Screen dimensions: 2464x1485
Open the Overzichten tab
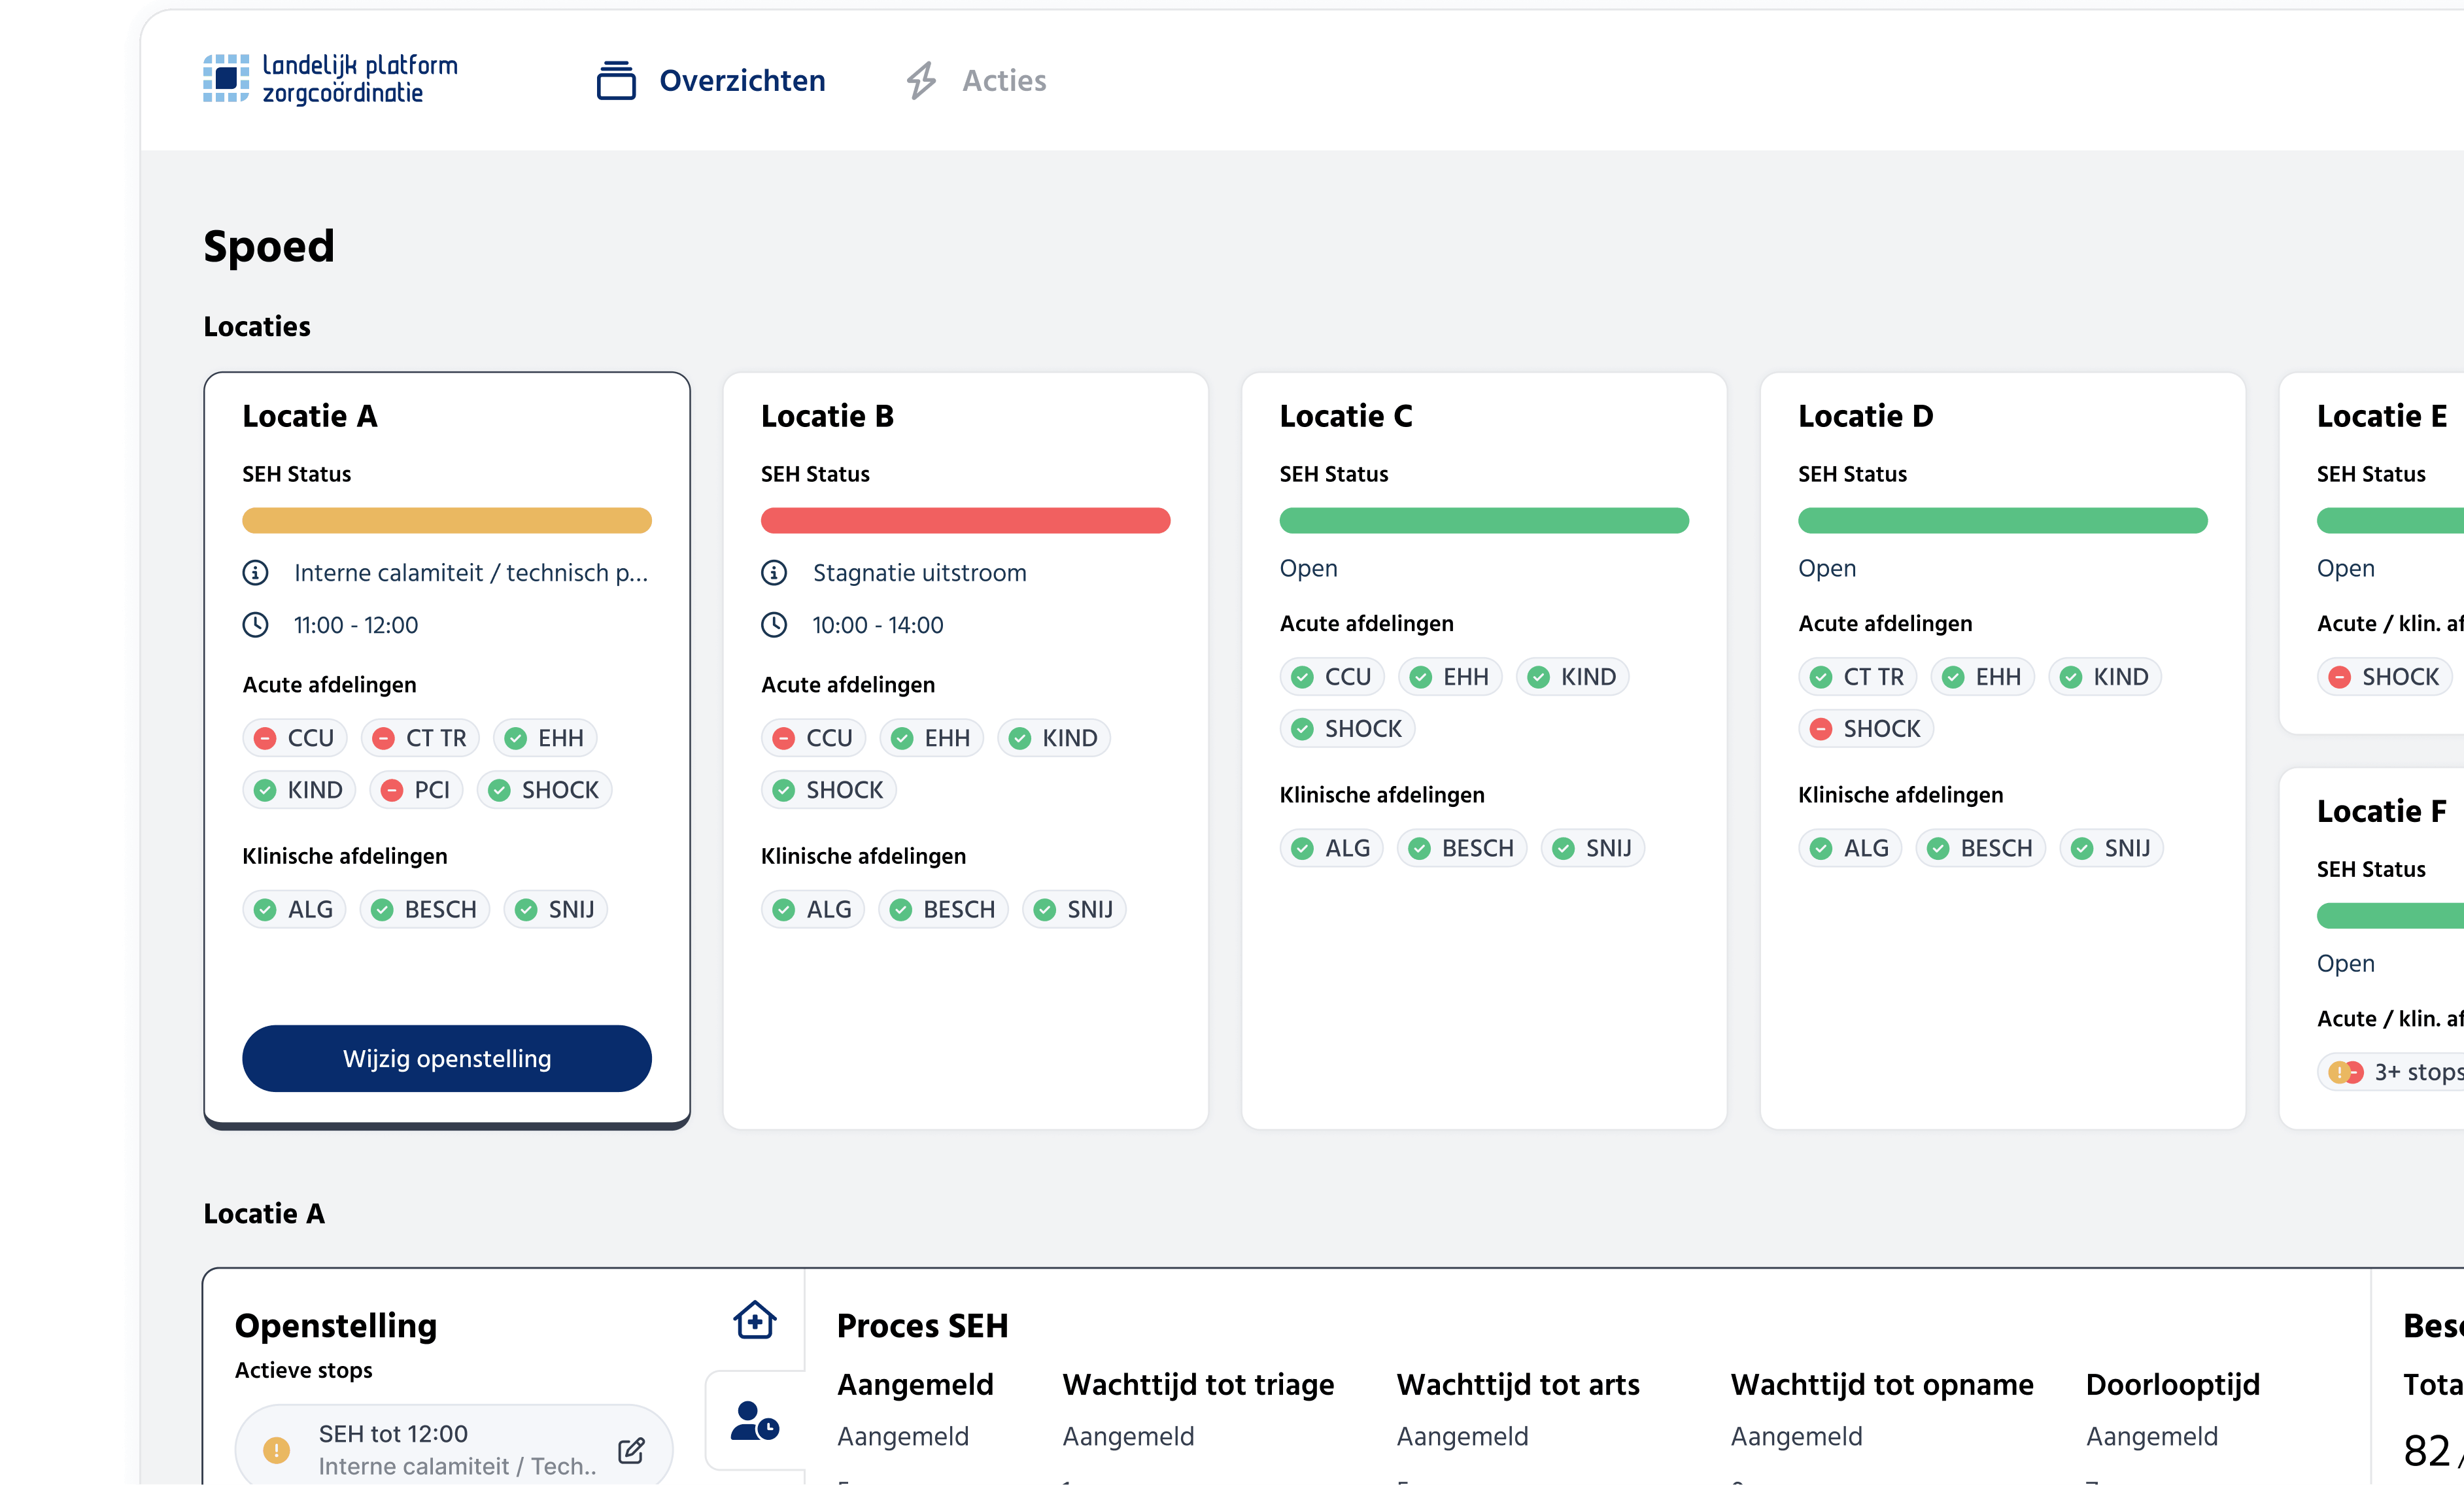(x=741, y=80)
